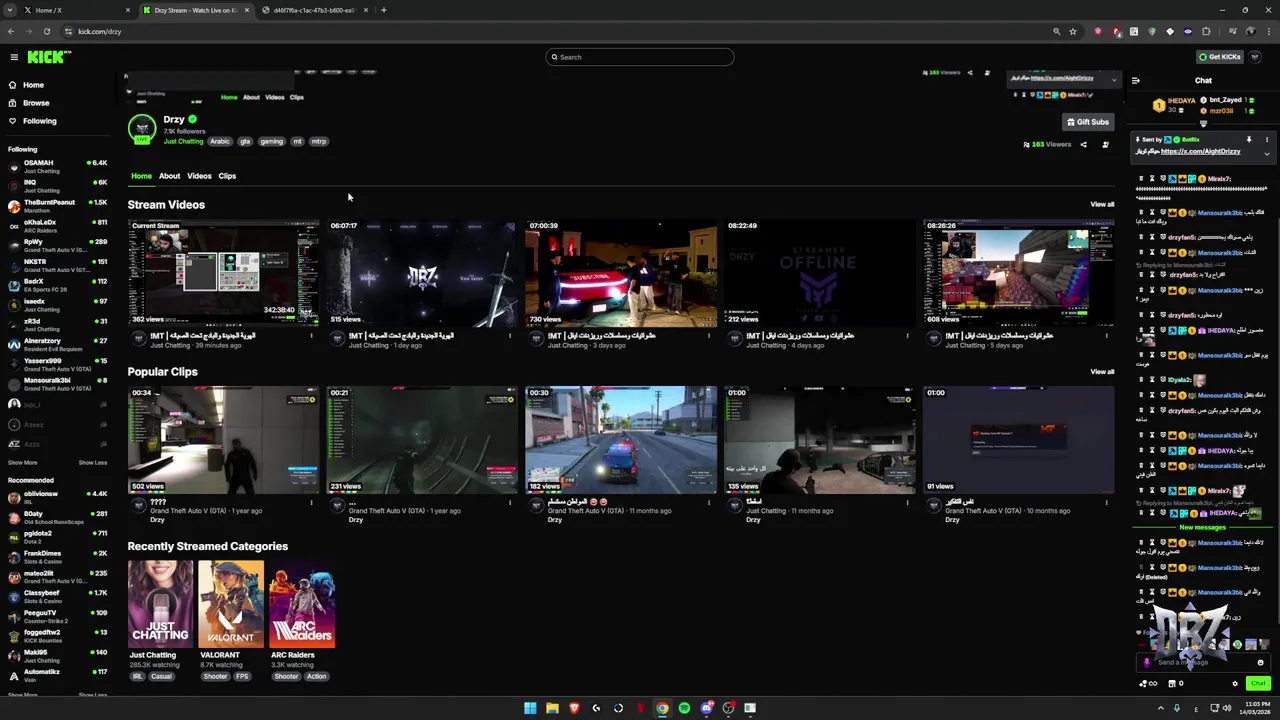This screenshot has width=1280, height=720.
Task: Switch to channel Videos tab
Action: pos(199,176)
